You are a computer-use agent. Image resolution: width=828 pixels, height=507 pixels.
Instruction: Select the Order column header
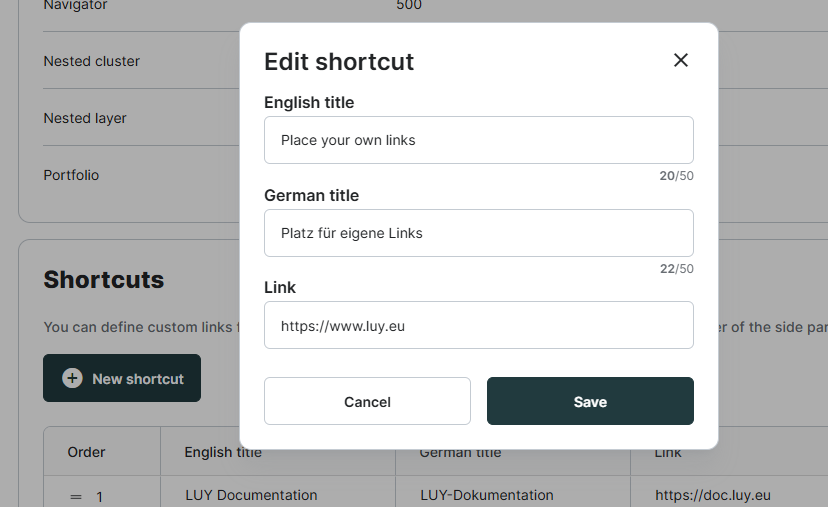(x=86, y=452)
